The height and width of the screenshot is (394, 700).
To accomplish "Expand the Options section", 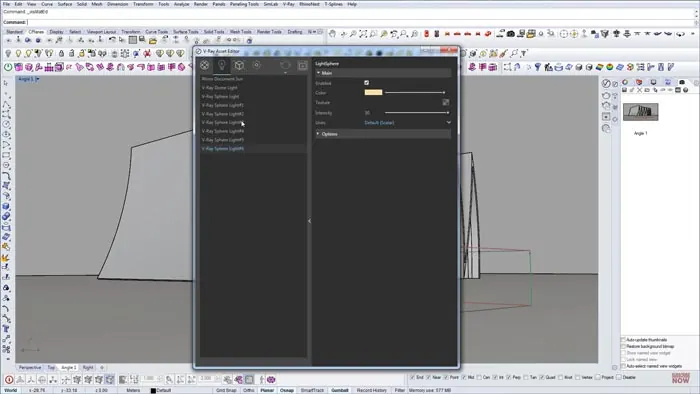I will (x=383, y=134).
